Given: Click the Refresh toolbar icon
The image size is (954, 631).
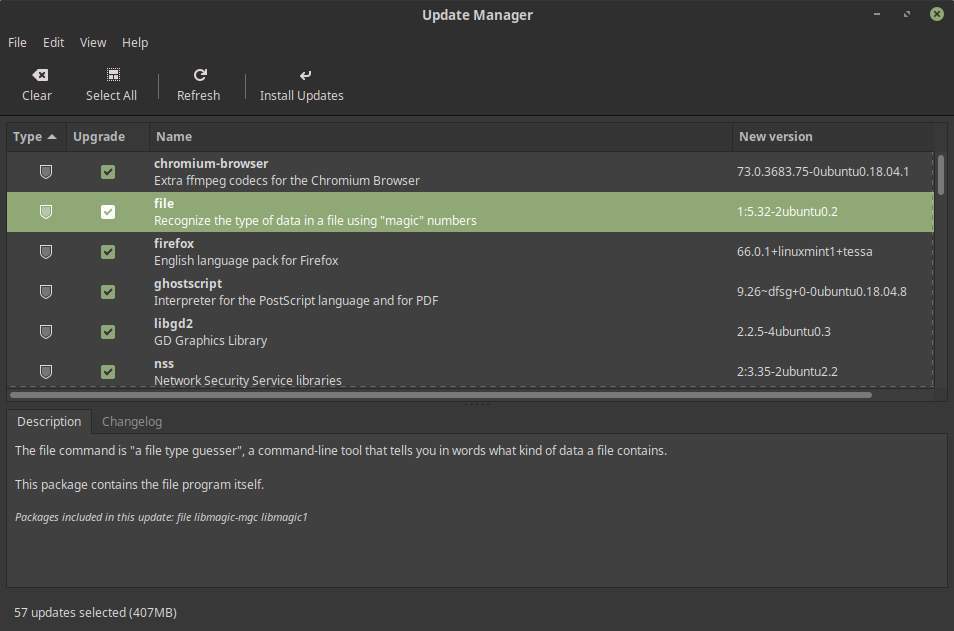Looking at the screenshot, I should pos(200,75).
